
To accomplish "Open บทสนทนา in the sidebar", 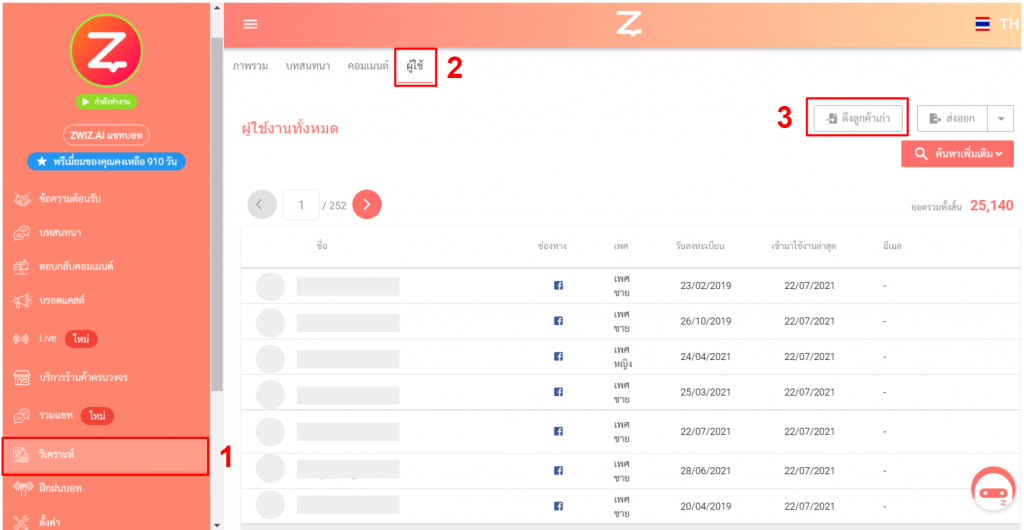I will [x=104, y=232].
